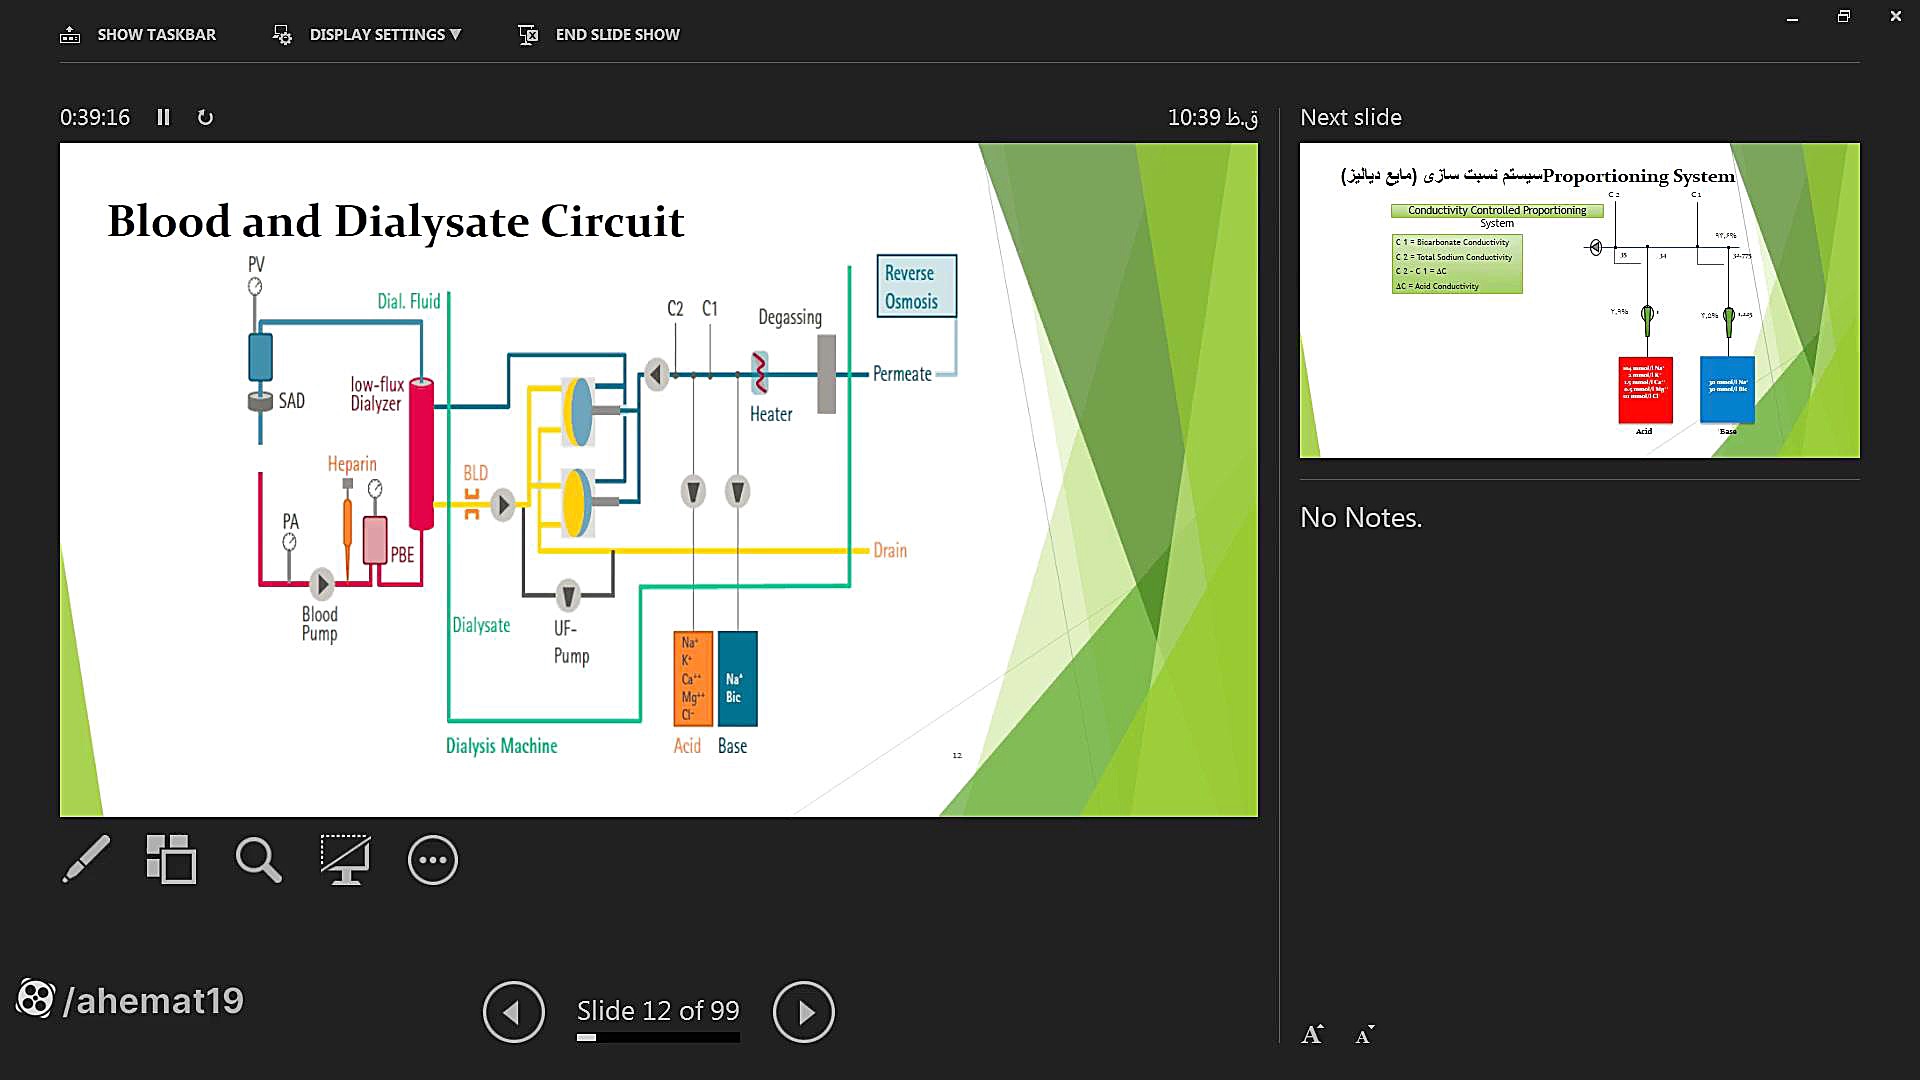Advance to the next slide
Screen dimensions: 1920x1080
(x=803, y=1012)
